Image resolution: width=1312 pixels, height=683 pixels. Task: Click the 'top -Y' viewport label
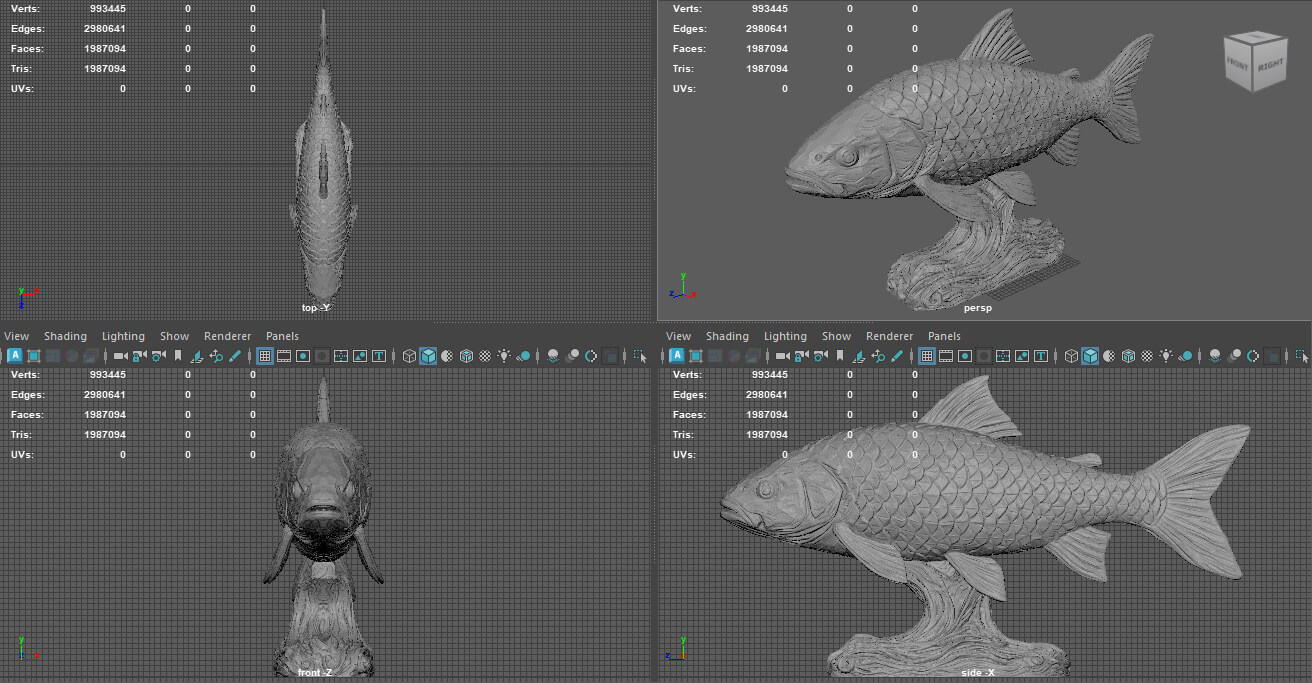pos(316,308)
